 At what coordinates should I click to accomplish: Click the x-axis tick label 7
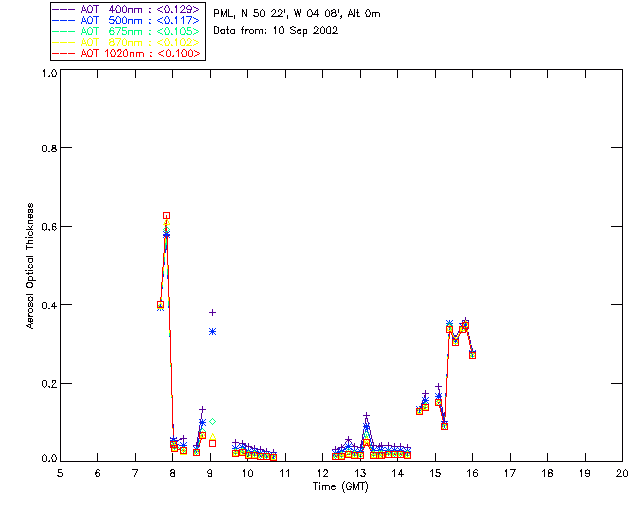pos(135,473)
